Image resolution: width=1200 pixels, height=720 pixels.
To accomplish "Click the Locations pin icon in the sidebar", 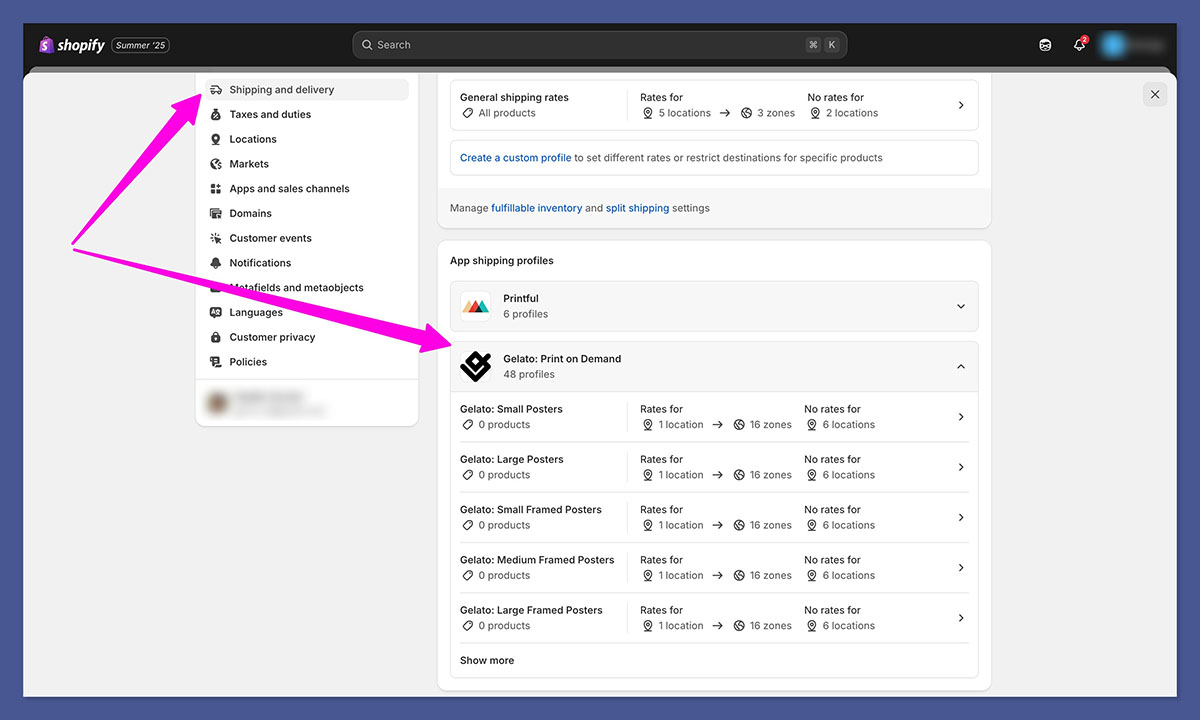I will click(216, 139).
